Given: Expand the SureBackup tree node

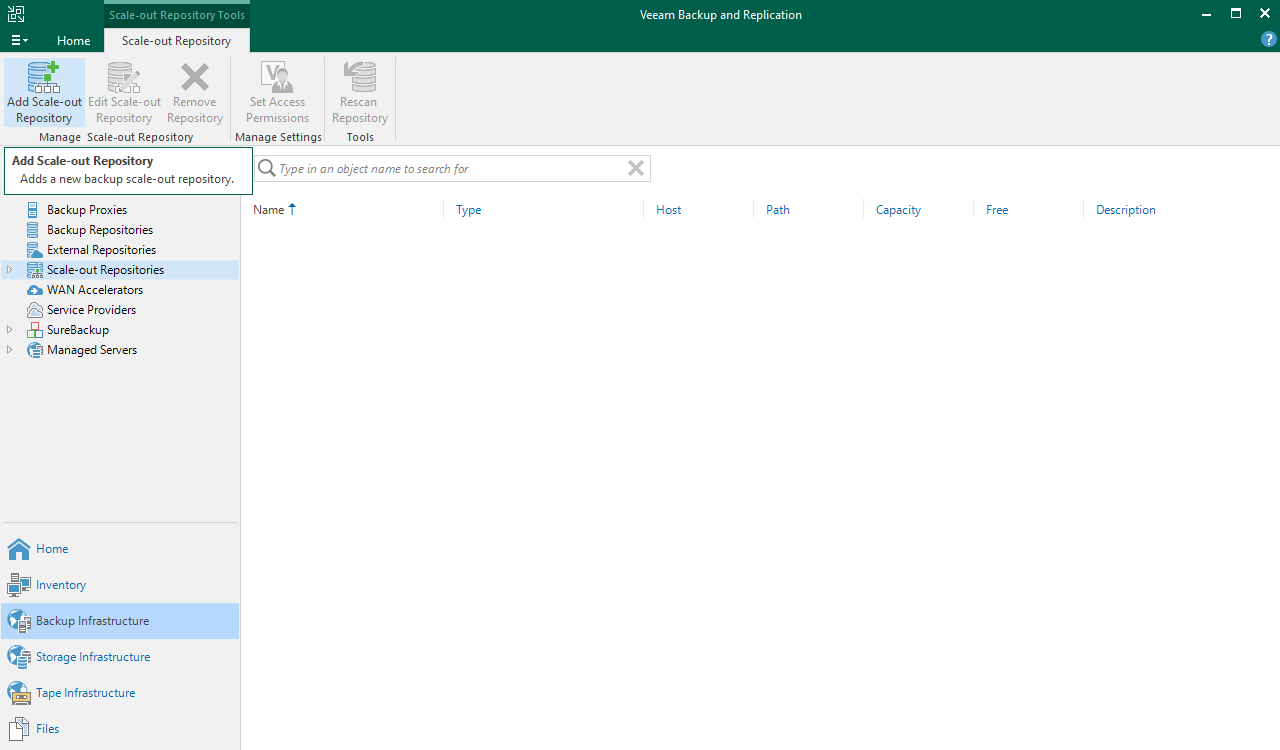Looking at the screenshot, I should click(10, 330).
